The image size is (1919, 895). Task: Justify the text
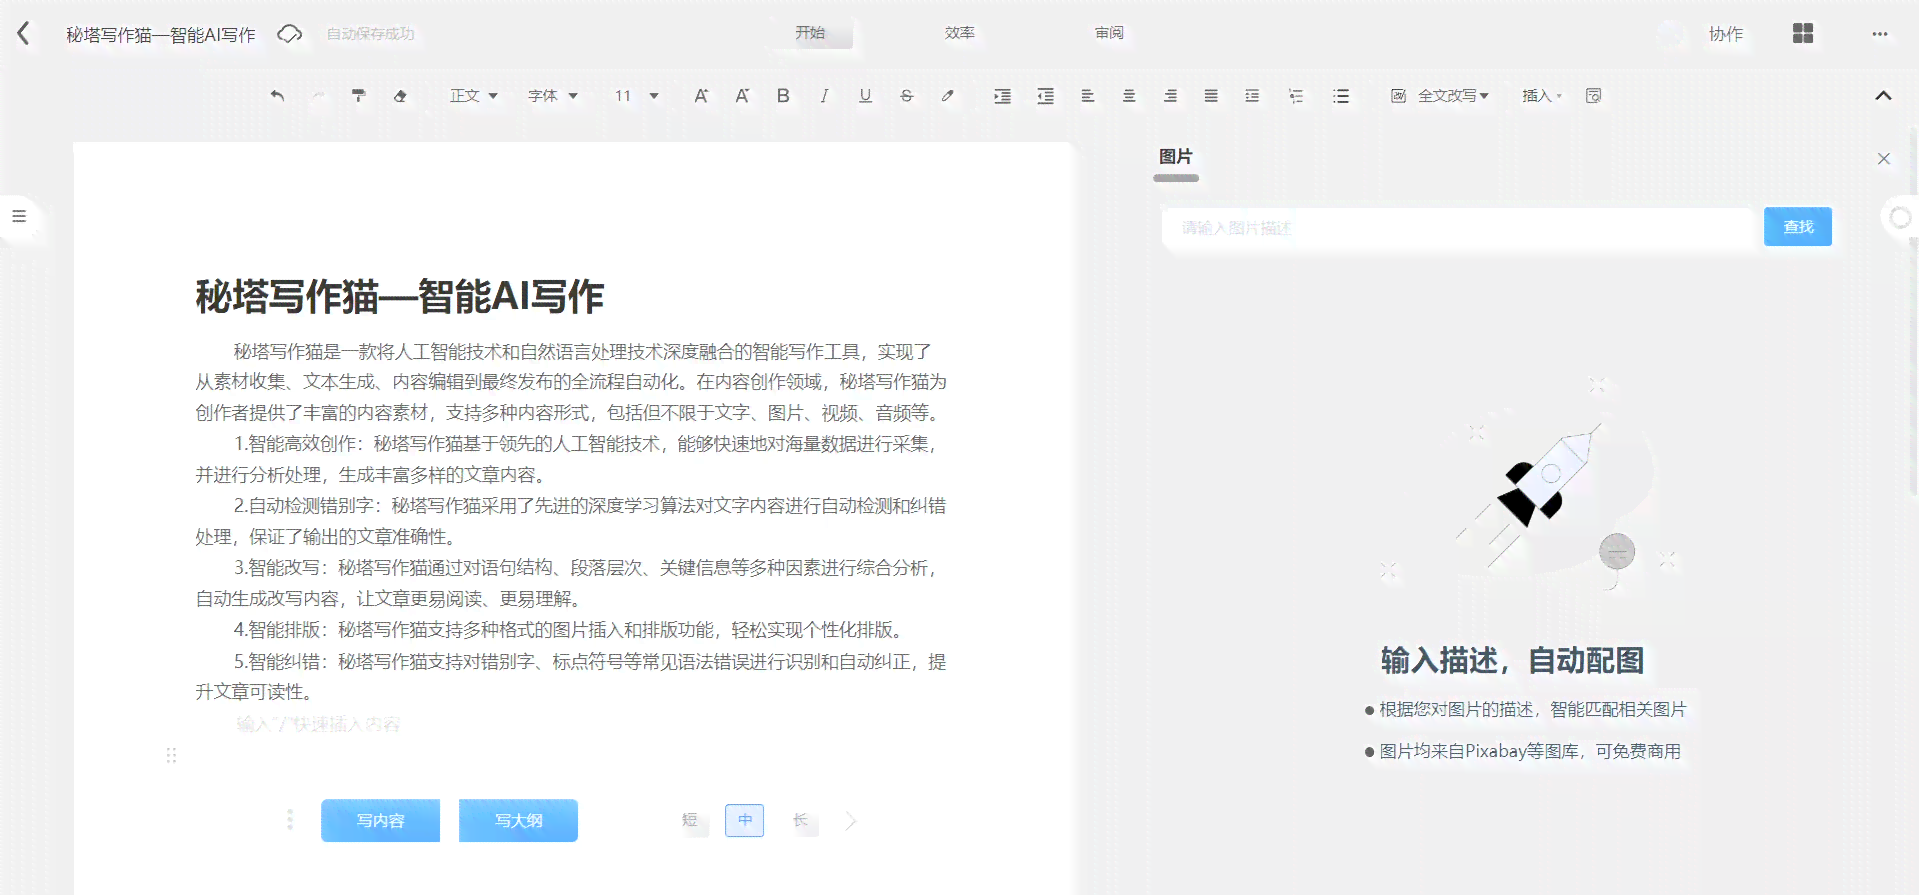pos(1211,96)
